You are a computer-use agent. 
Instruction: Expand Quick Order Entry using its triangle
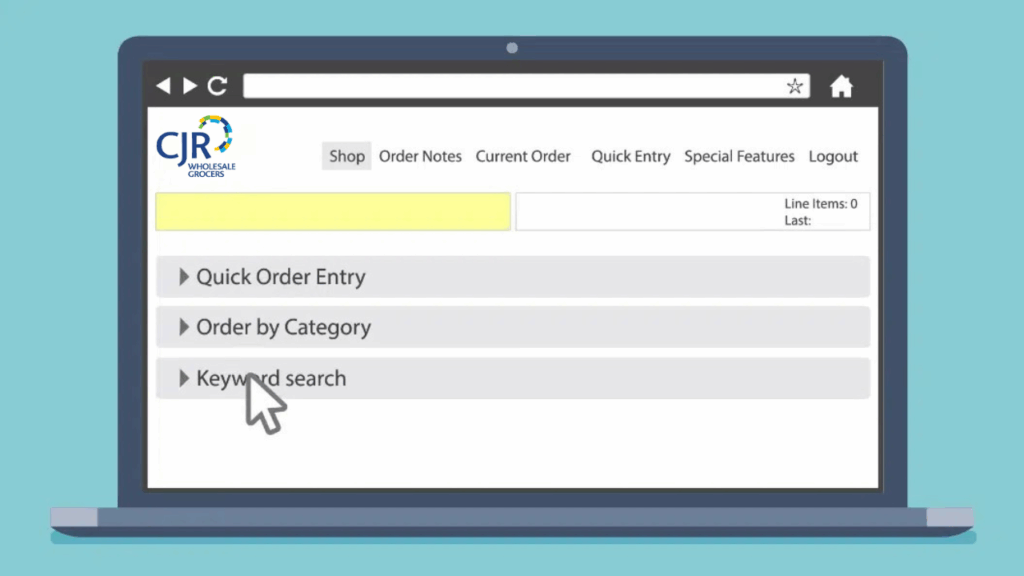click(x=184, y=277)
